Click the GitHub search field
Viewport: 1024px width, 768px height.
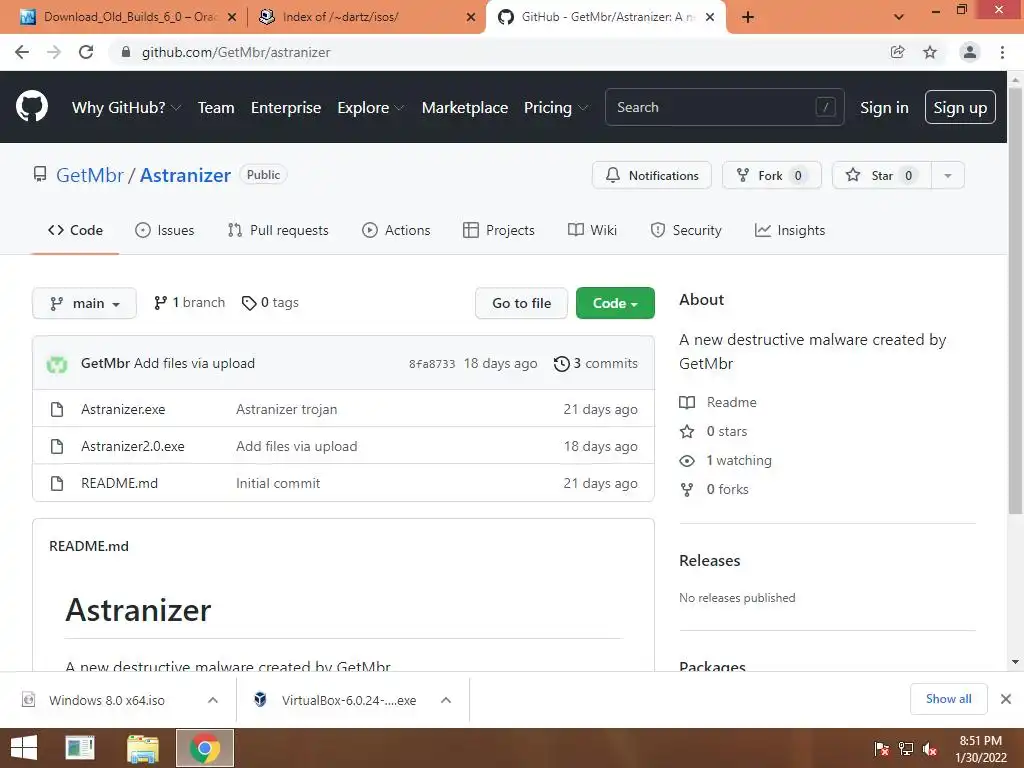pyautogui.click(x=724, y=107)
